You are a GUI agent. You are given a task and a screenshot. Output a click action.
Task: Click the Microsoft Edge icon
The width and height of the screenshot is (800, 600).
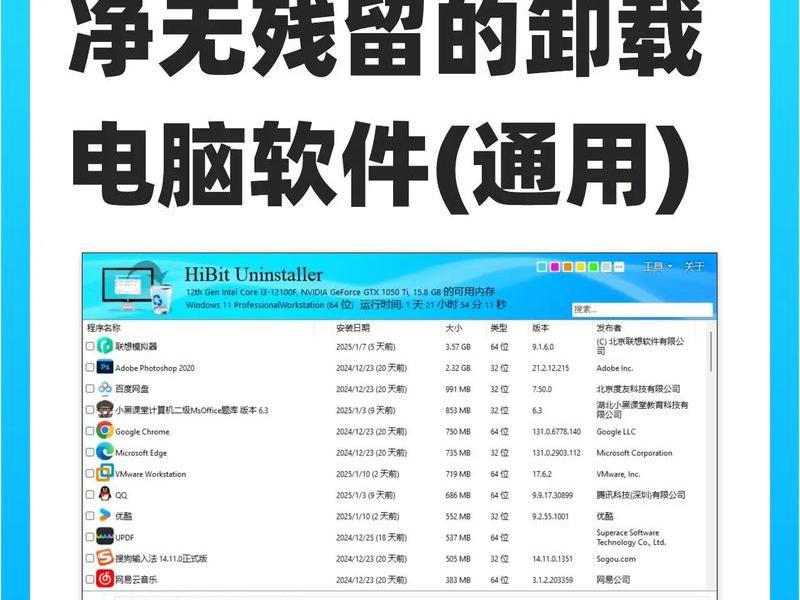point(105,452)
